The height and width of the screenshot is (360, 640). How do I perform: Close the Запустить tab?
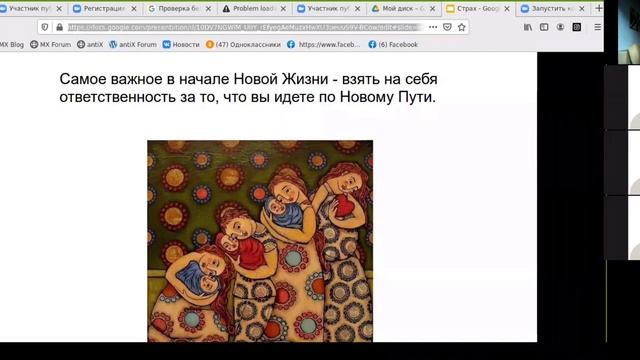[x=582, y=9]
